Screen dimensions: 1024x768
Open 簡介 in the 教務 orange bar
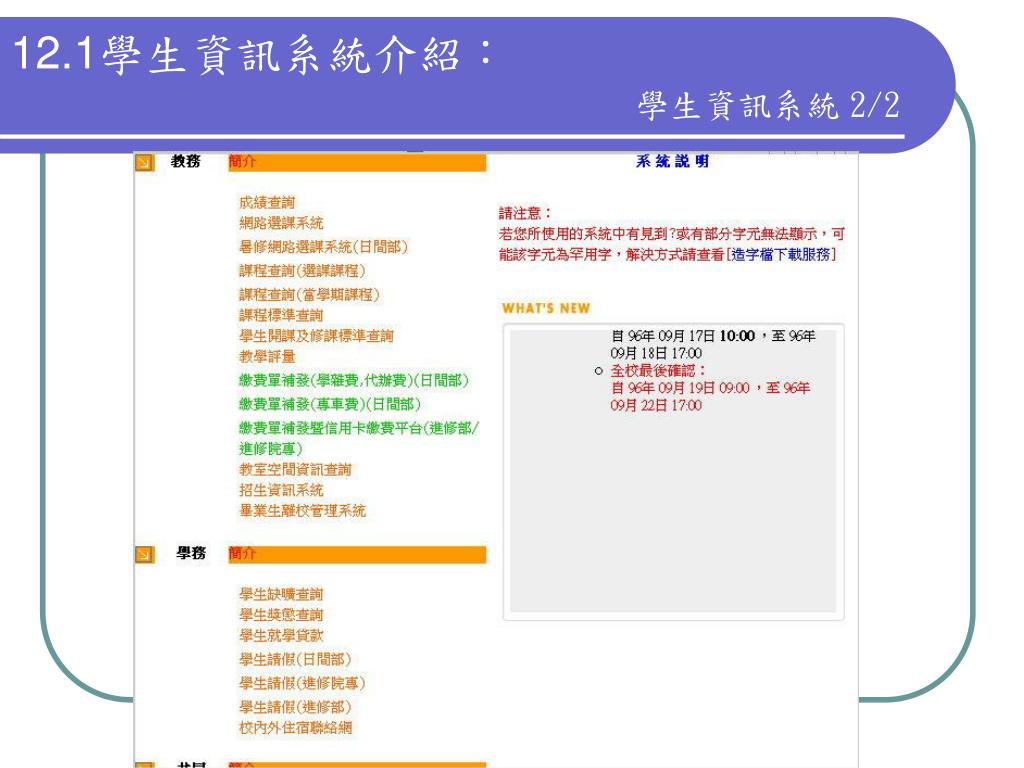[242, 161]
